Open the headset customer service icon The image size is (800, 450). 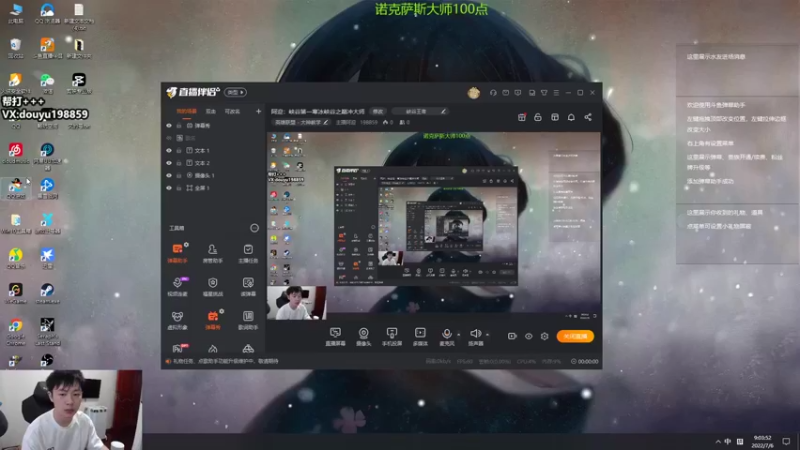[493, 93]
